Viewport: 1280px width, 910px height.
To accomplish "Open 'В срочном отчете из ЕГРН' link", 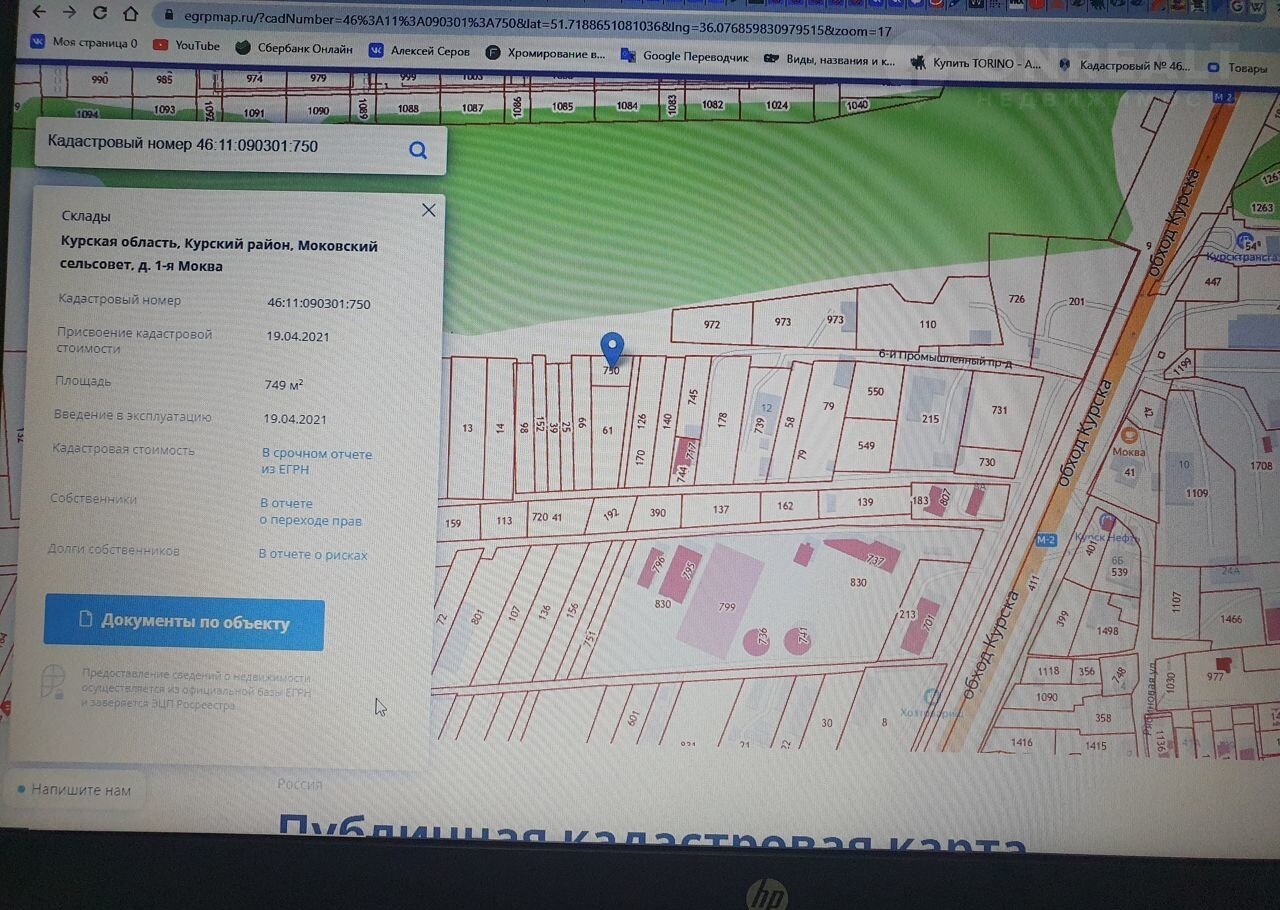I will click(316, 461).
